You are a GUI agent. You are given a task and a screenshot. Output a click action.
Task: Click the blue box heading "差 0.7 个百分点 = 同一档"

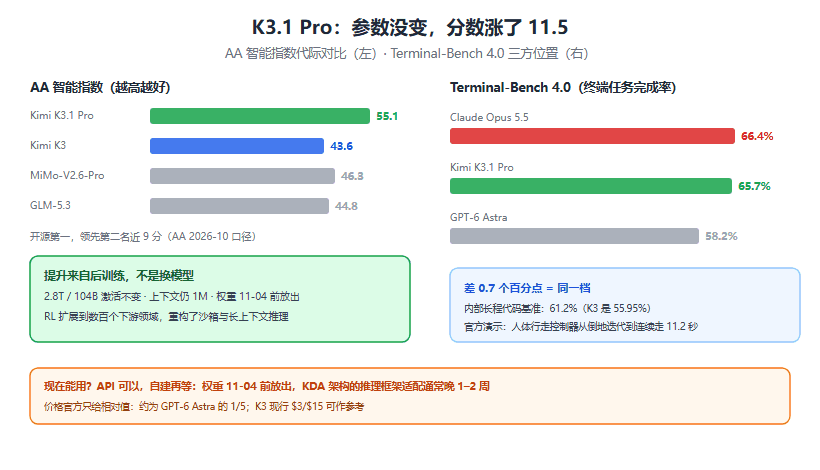[x=527, y=288]
